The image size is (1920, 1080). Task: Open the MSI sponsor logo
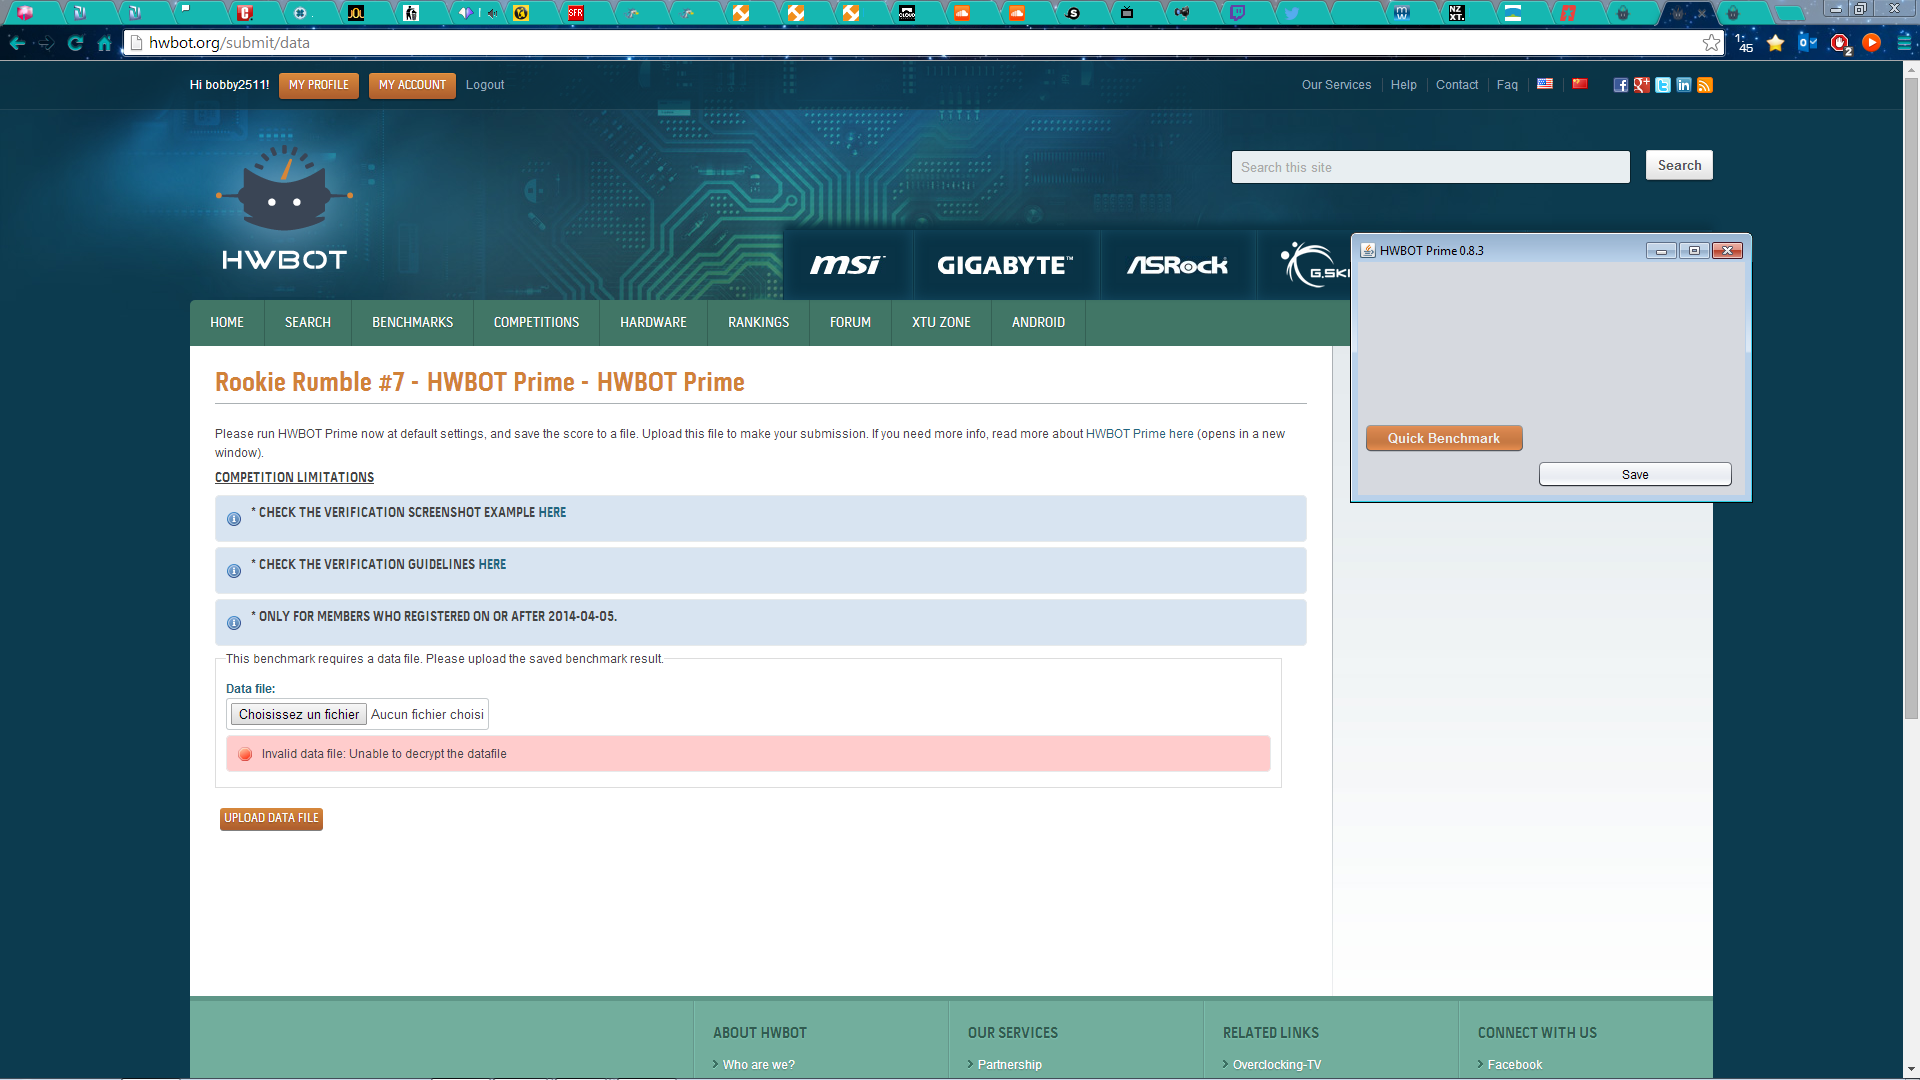(x=847, y=265)
